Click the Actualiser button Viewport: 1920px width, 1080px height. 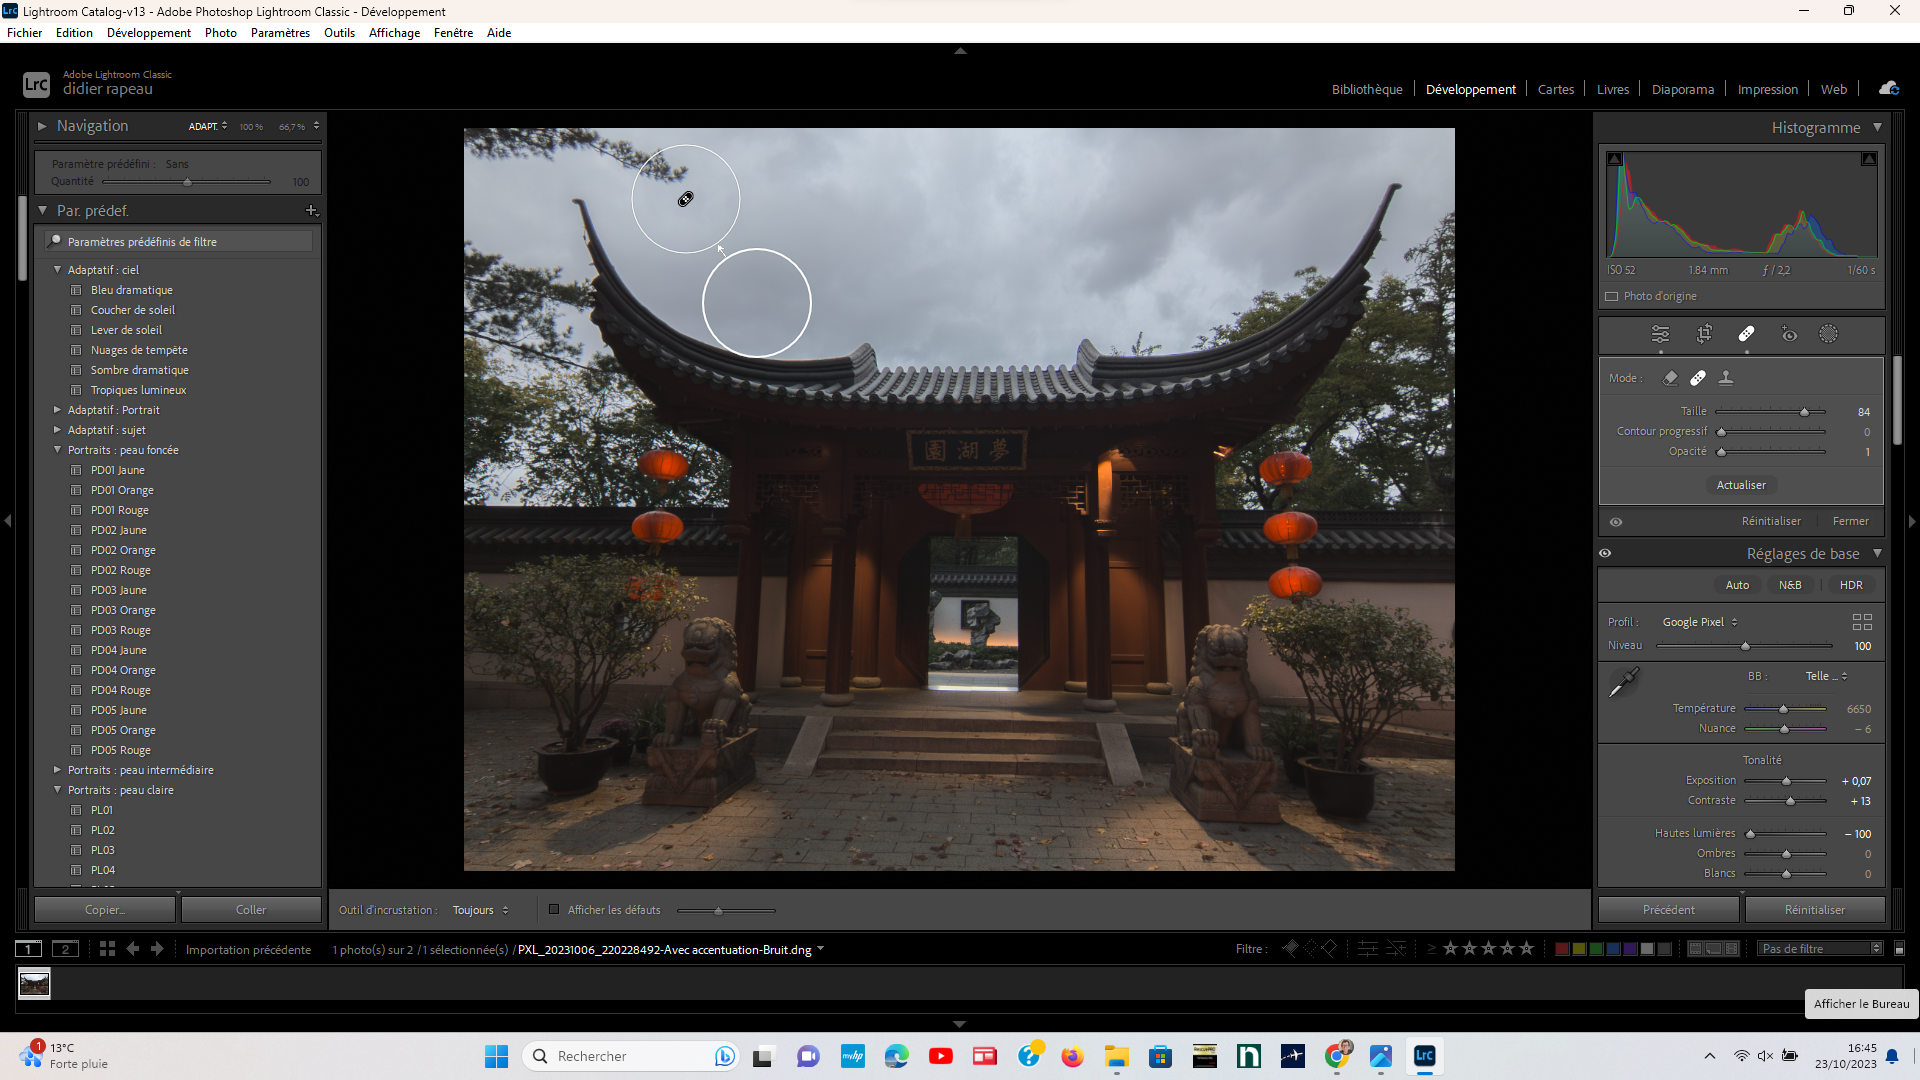[1741, 485]
